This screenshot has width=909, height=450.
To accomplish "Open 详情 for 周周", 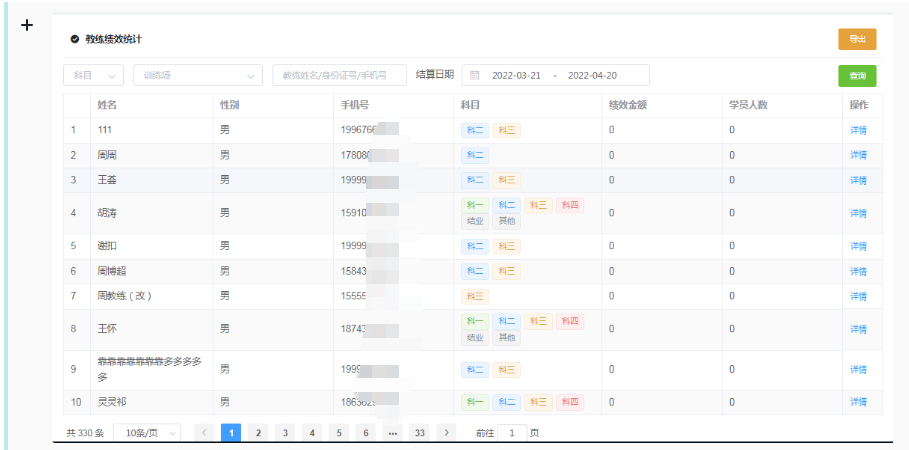I will [858, 155].
